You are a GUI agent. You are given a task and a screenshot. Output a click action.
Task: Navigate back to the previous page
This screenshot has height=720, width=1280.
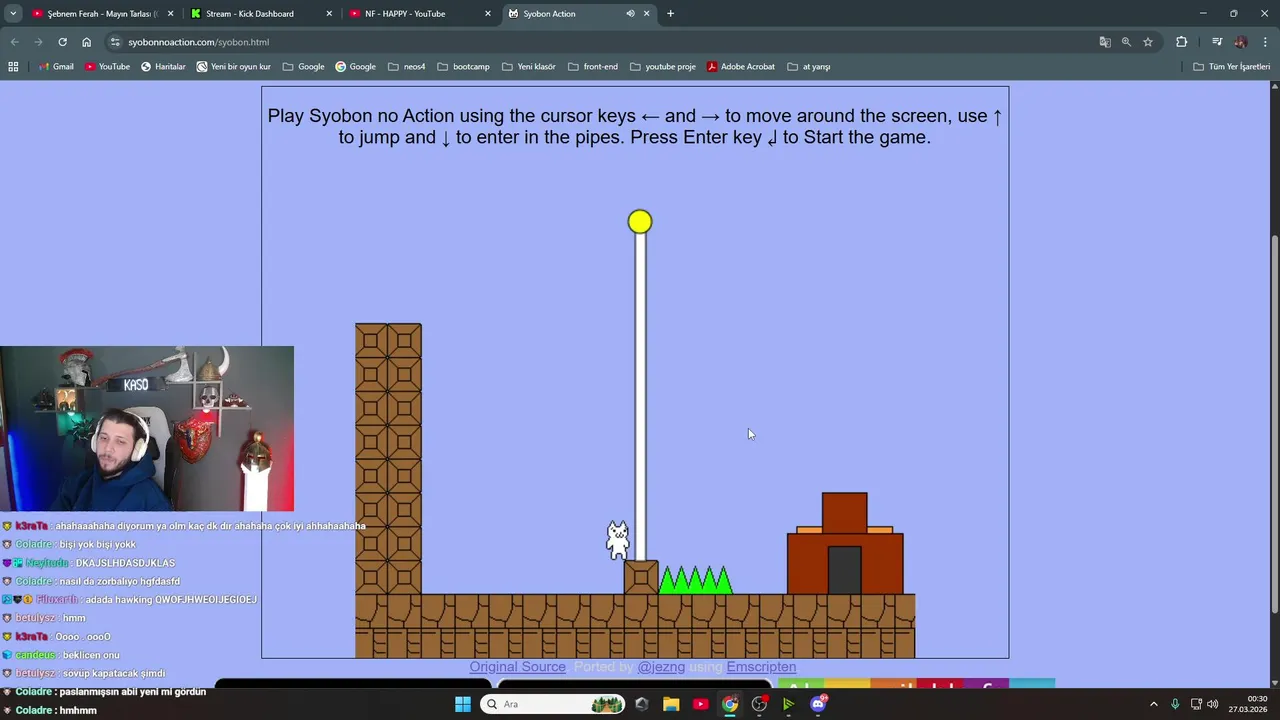tap(14, 42)
